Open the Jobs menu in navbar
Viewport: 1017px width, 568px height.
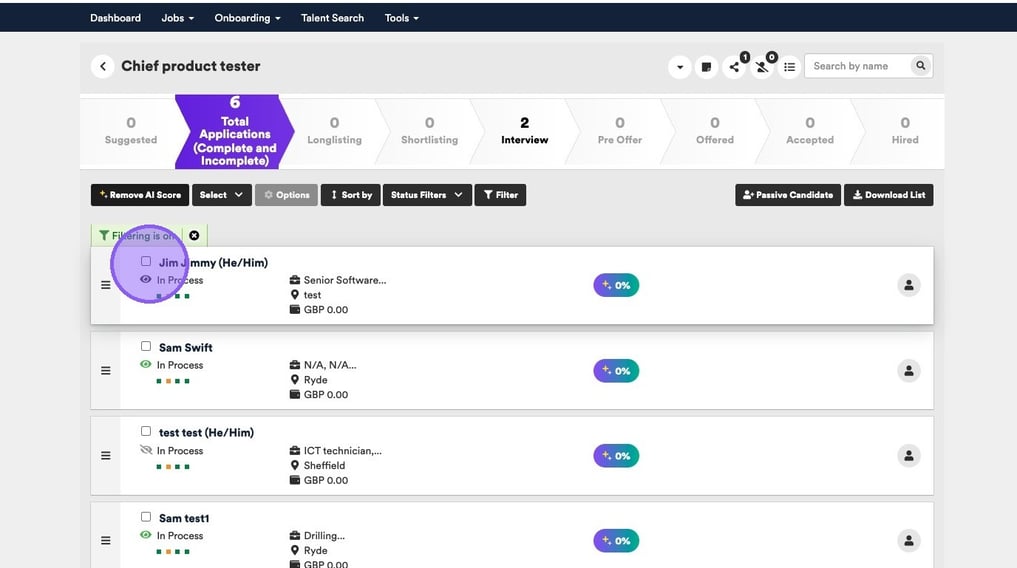[x=177, y=18]
